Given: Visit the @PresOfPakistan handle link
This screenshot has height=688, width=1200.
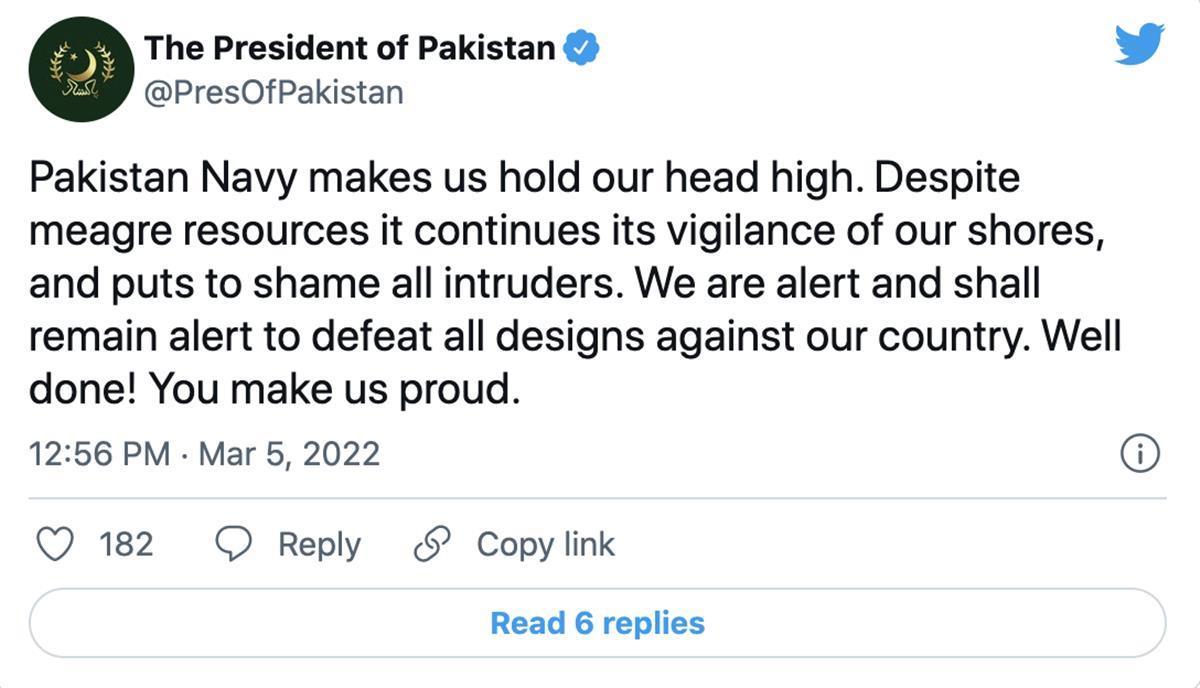Looking at the screenshot, I should (274, 93).
